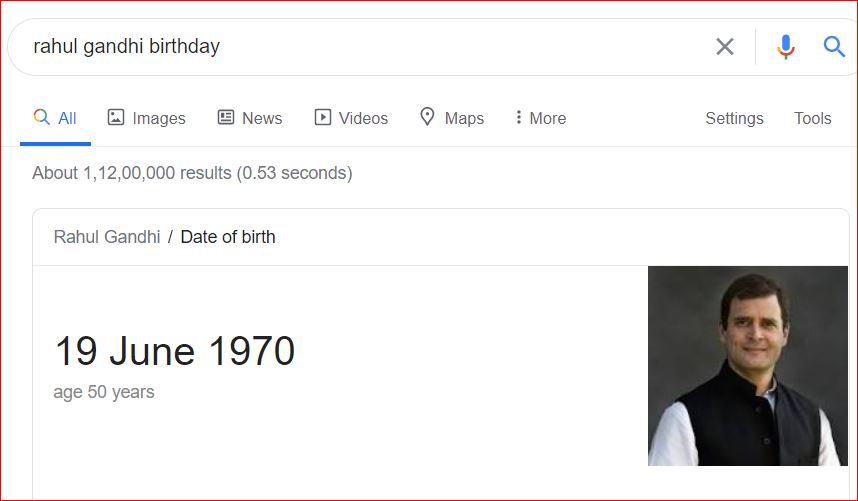Click the Date of birth breadcrumb
Screen dimensions: 858x501
pos(228,237)
